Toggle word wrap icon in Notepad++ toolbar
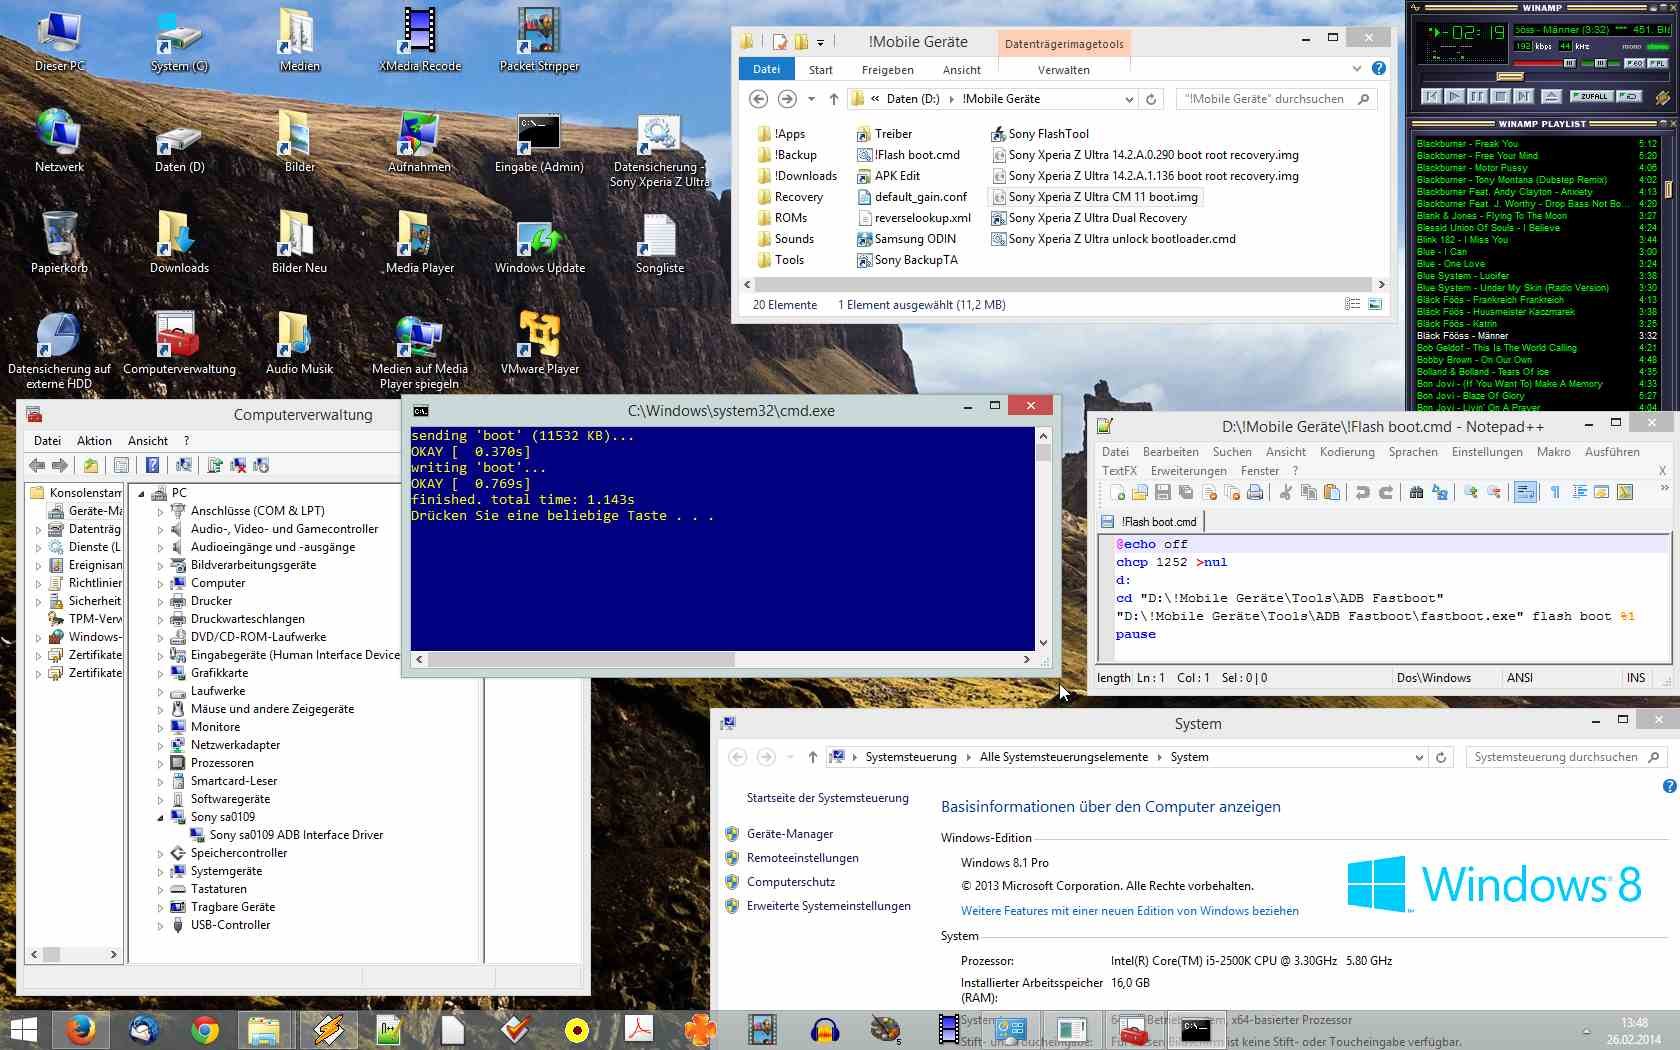The image size is (1680, 1050). click(x=1525, y=492)
